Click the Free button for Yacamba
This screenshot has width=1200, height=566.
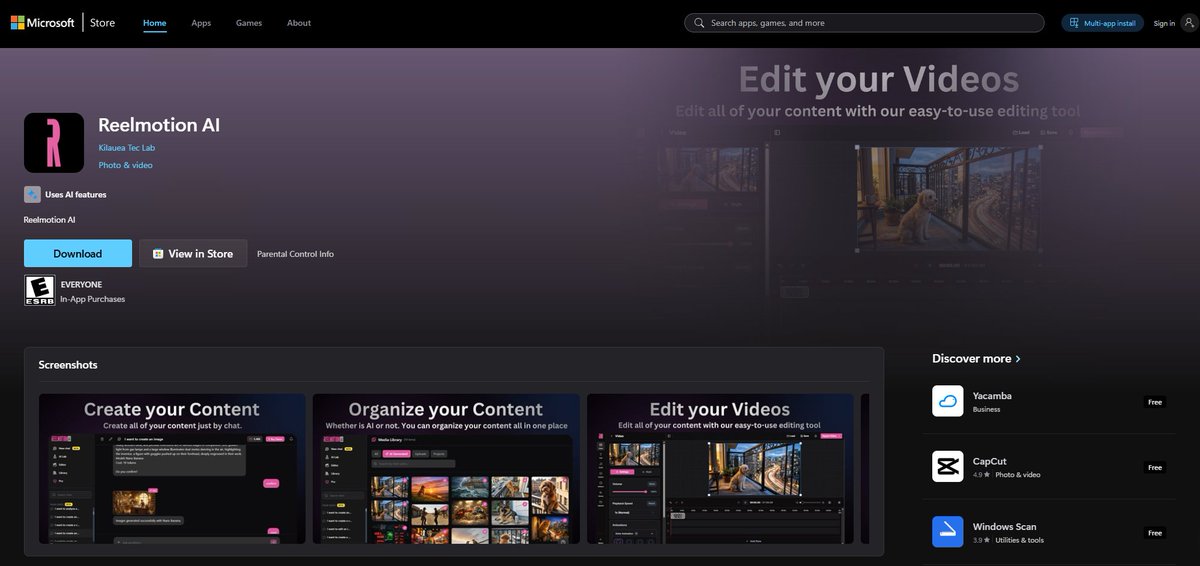(1155, 402)
